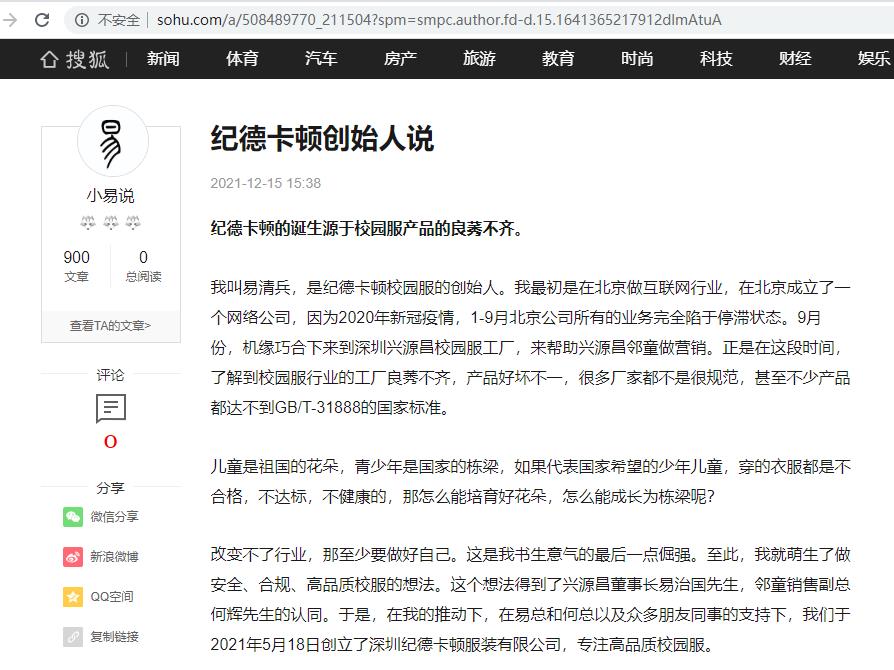Go to the 汽车 section
Screen dimensions: 894x670
click(321, 59)
